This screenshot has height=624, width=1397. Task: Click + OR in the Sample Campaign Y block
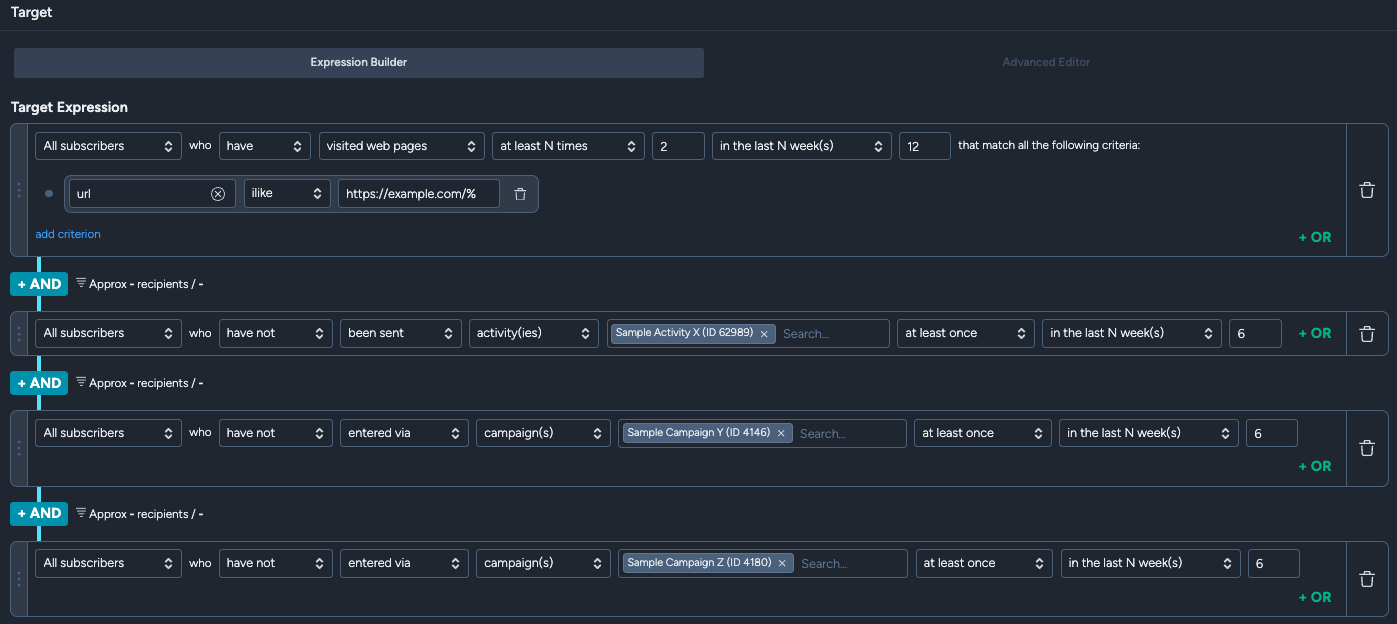click(1315, 466)
